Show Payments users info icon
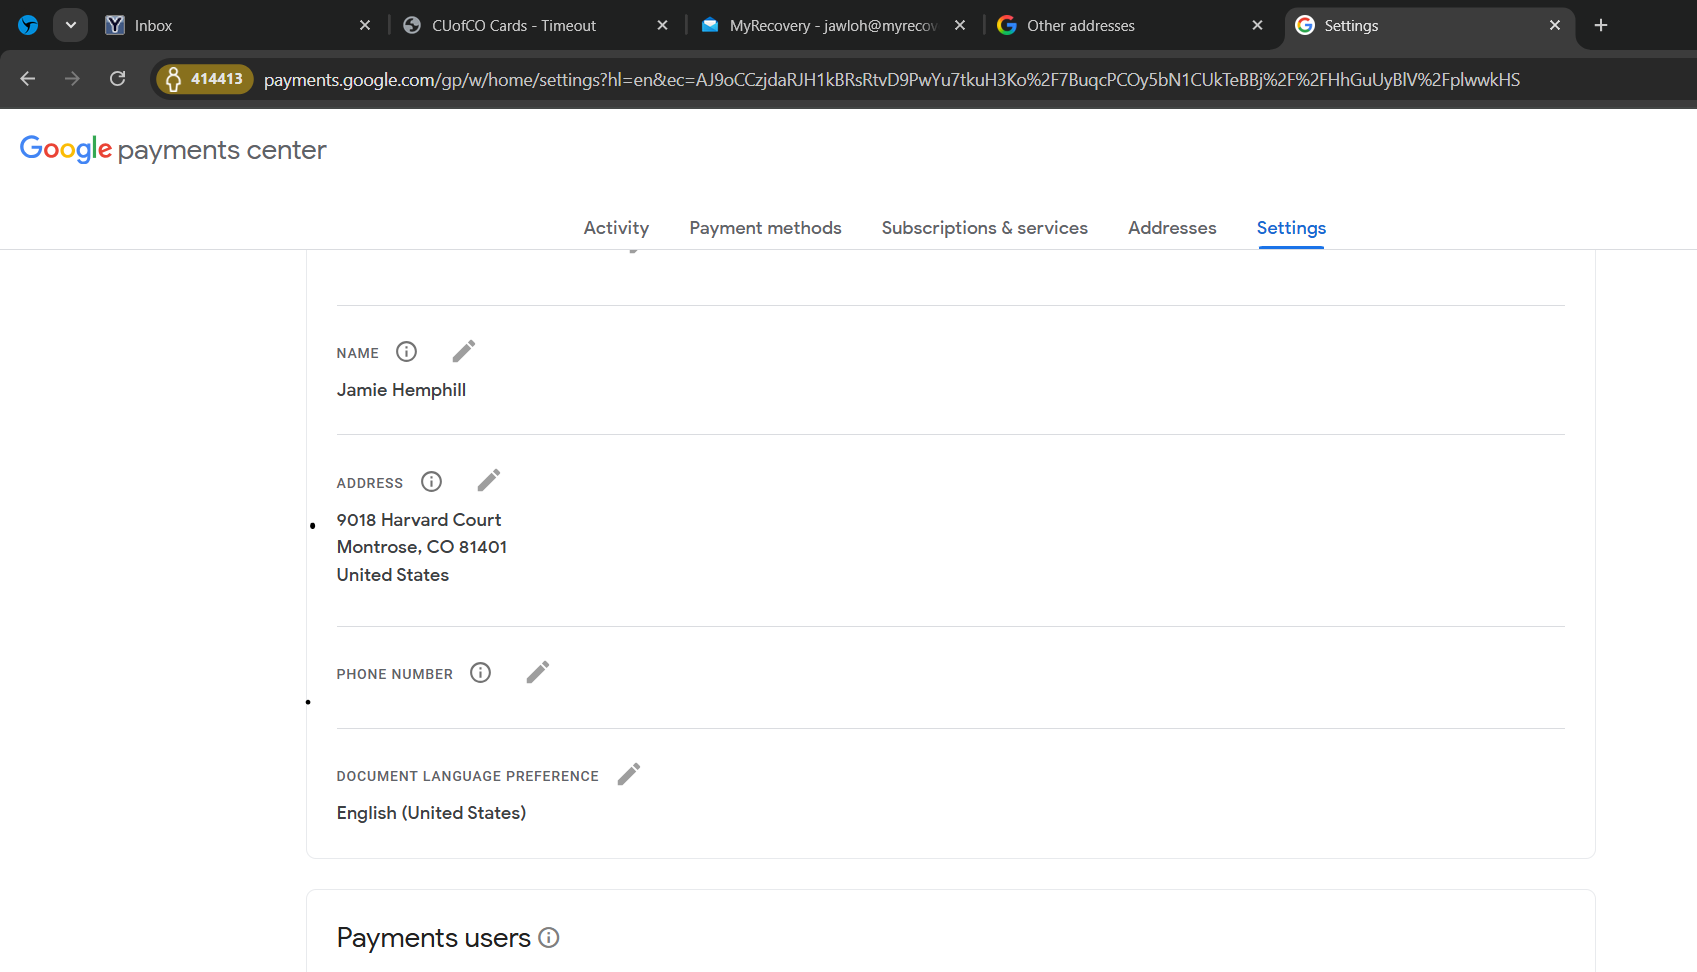This screenshot has width=1697, height=972. (x=548, y=937)
